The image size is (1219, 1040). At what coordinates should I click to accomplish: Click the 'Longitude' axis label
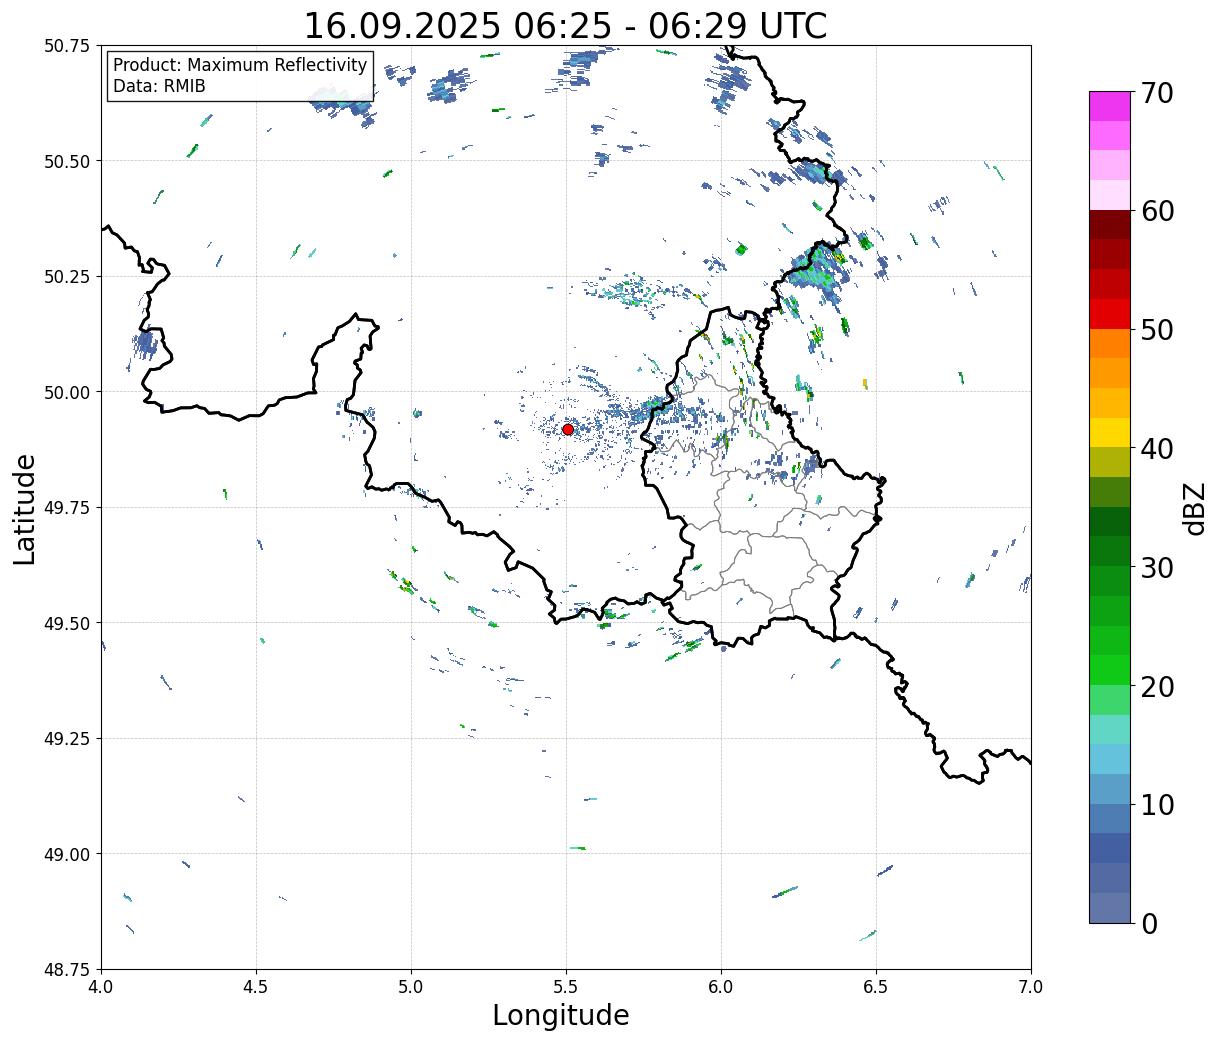click(561, 1015)
